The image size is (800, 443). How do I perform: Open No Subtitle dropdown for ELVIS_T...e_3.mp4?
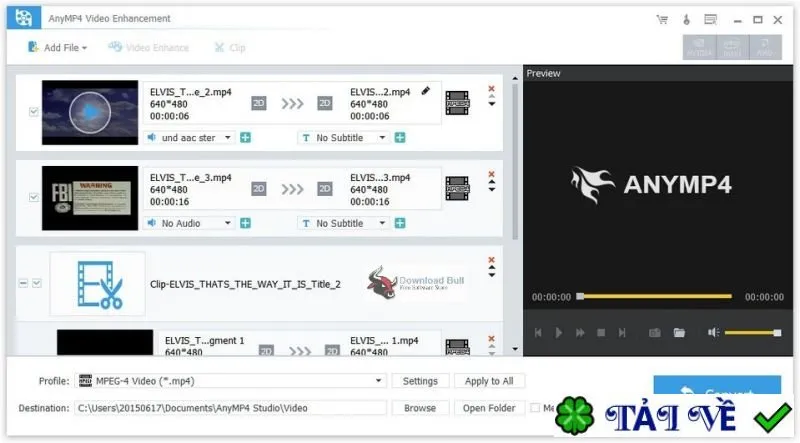(x=342, y=223)
